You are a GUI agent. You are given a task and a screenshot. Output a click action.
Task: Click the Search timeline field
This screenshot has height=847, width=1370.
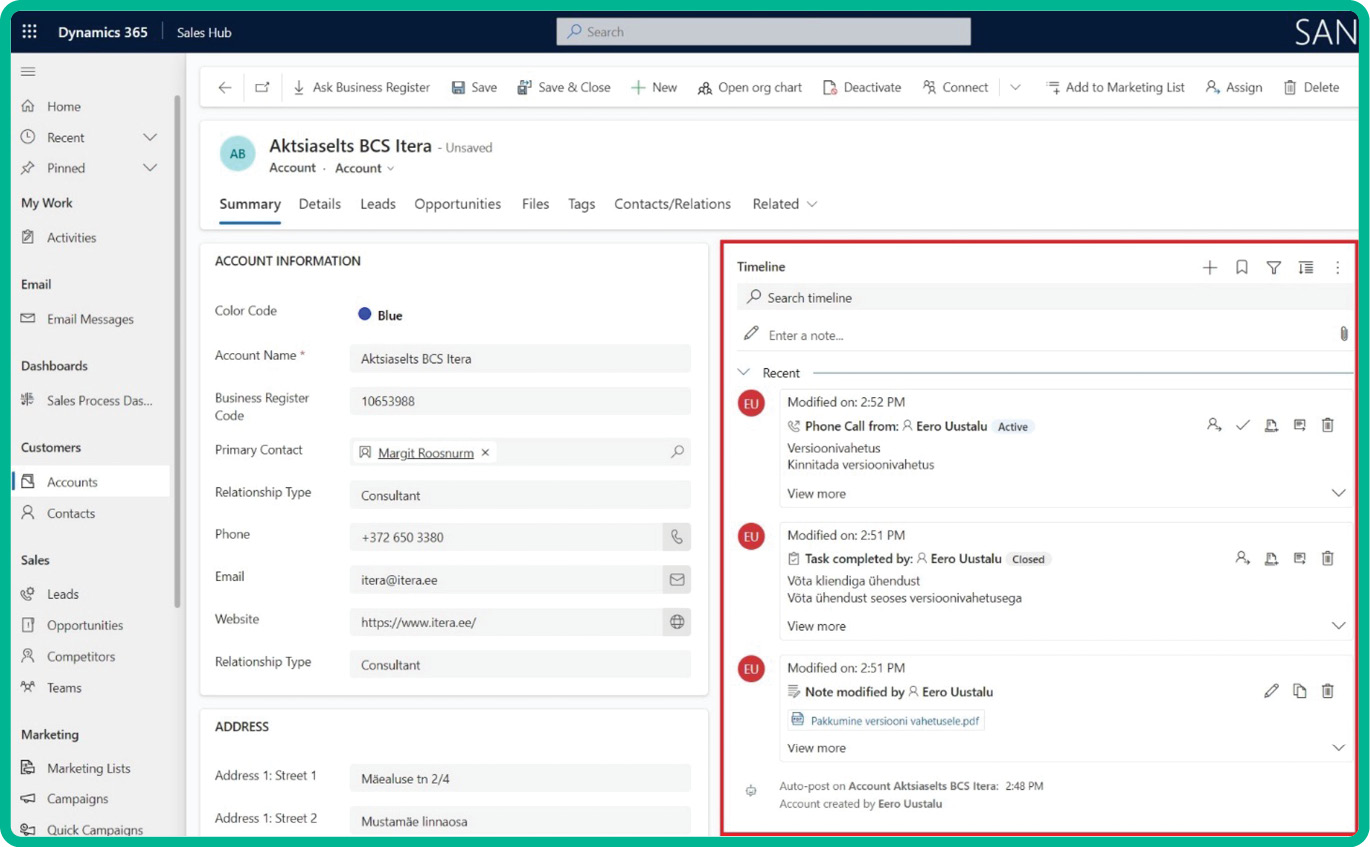(x=1044, y=297)
